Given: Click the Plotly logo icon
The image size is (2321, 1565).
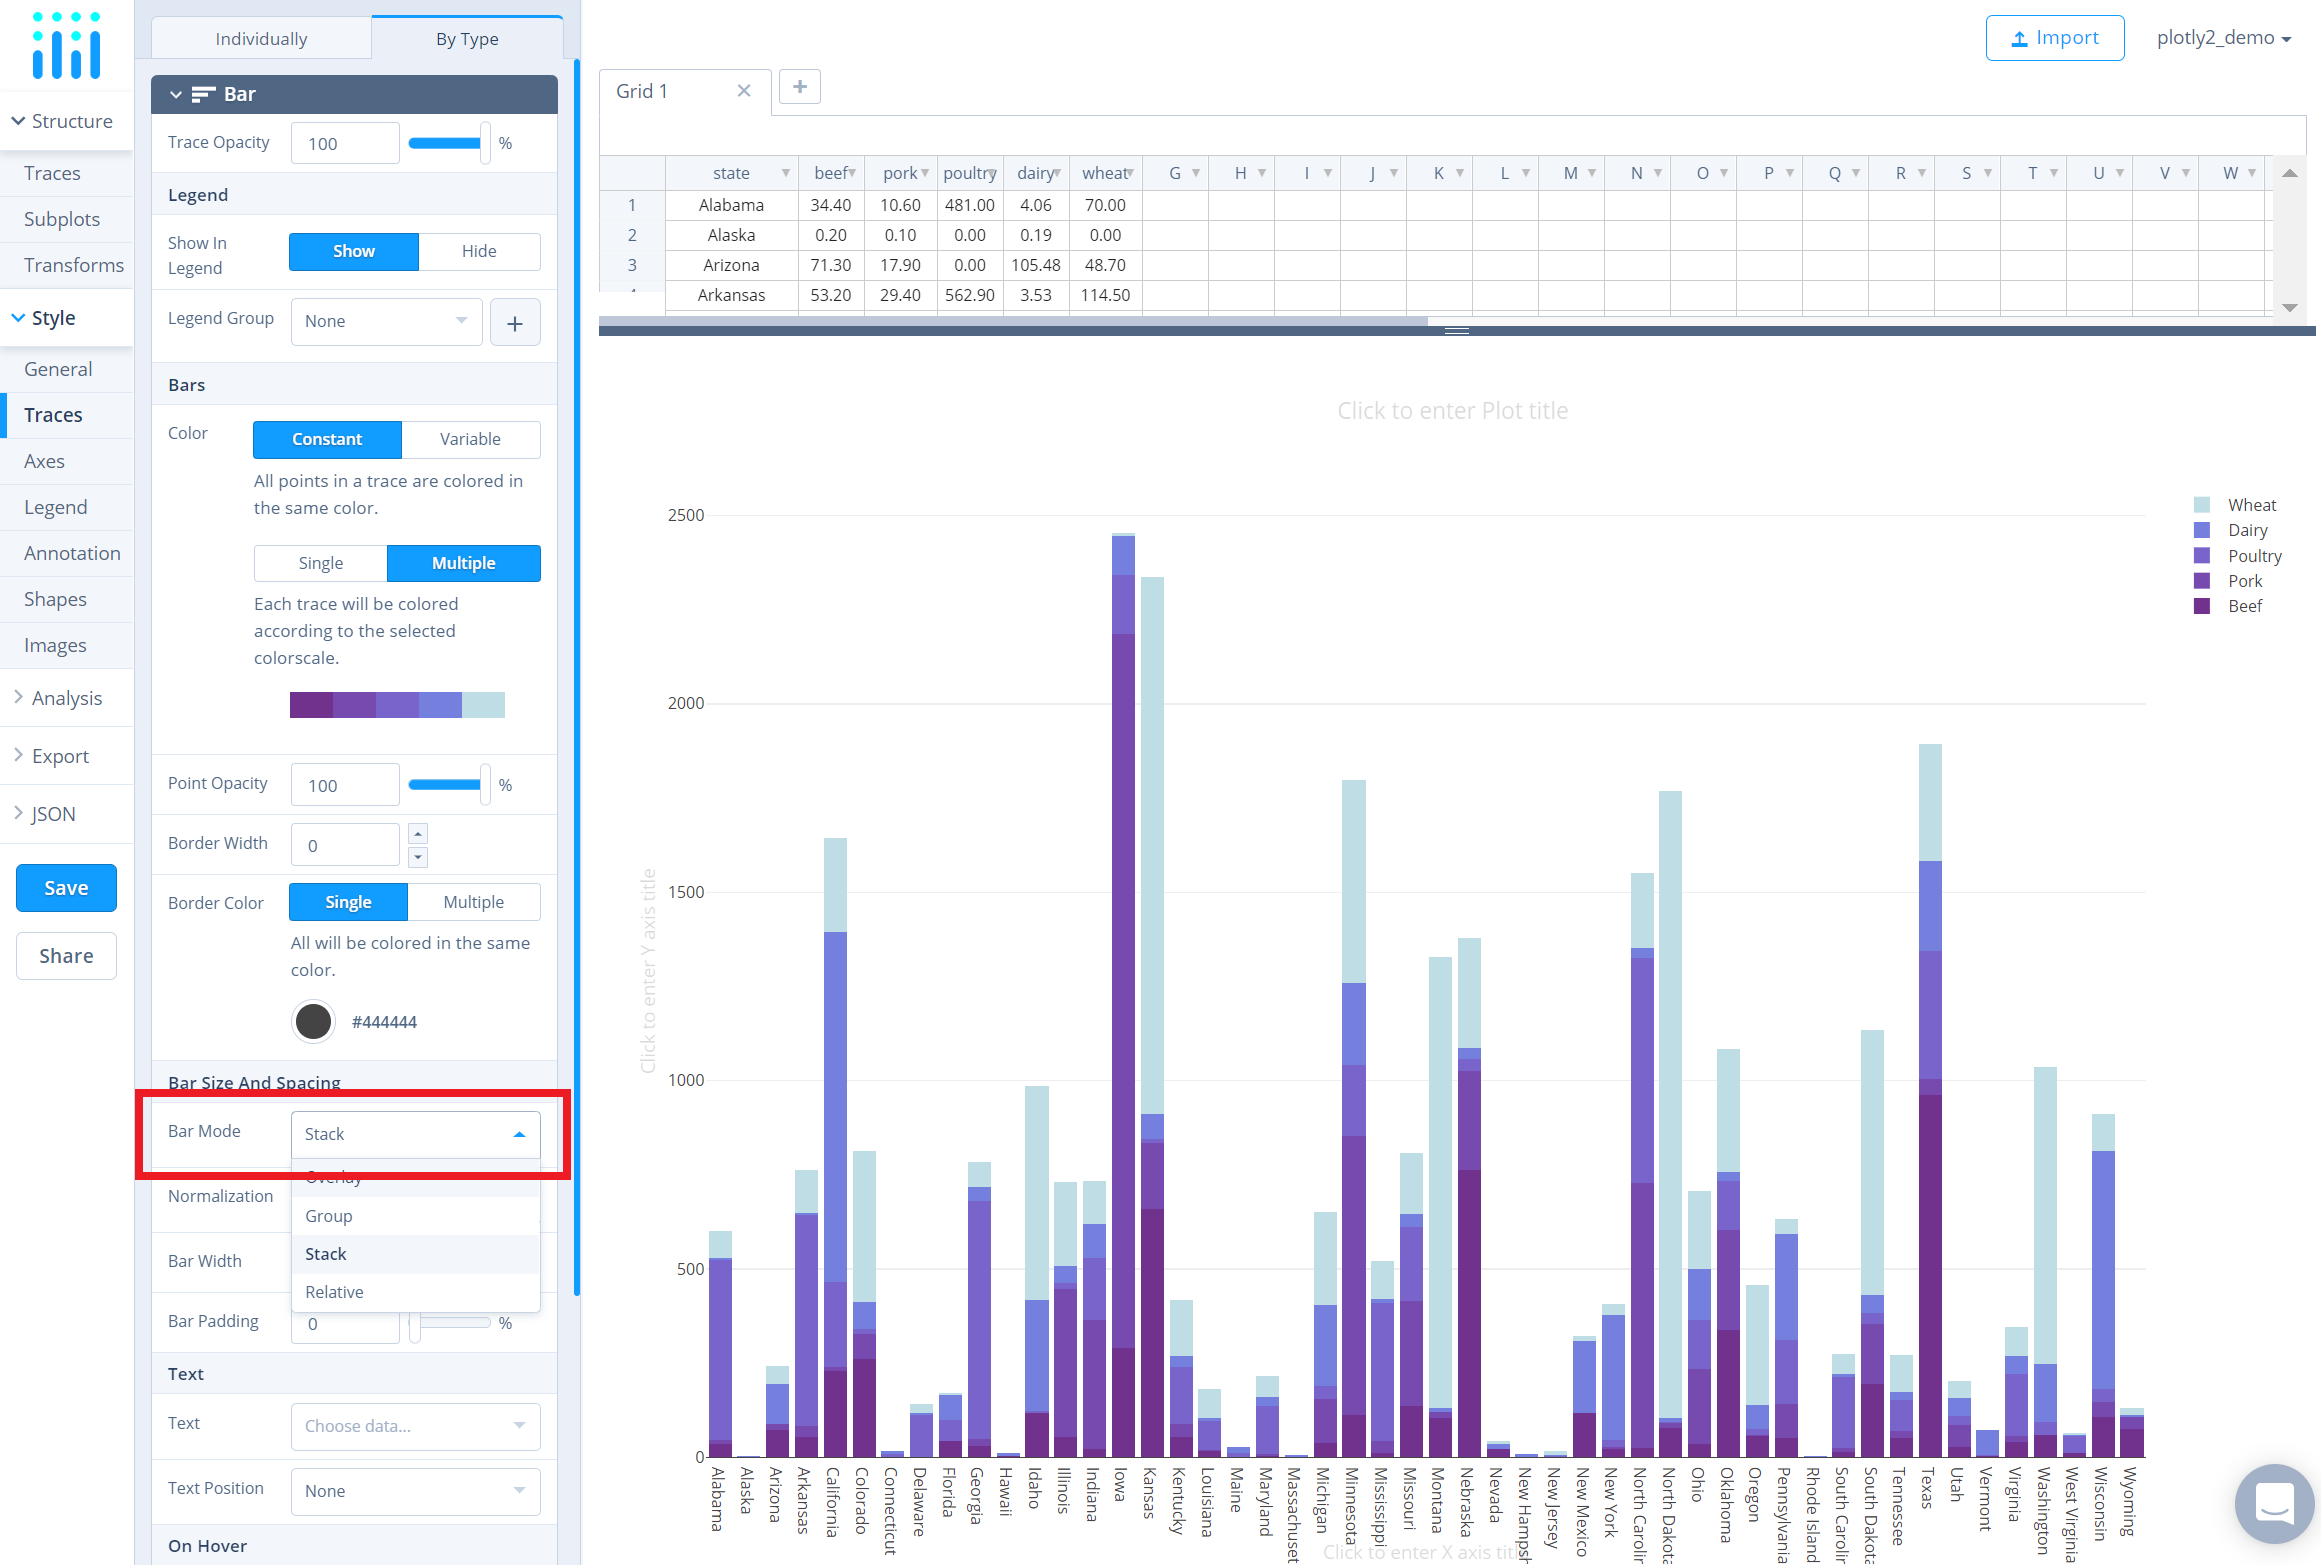Looking at the screenshot, I should click(66, 45).
